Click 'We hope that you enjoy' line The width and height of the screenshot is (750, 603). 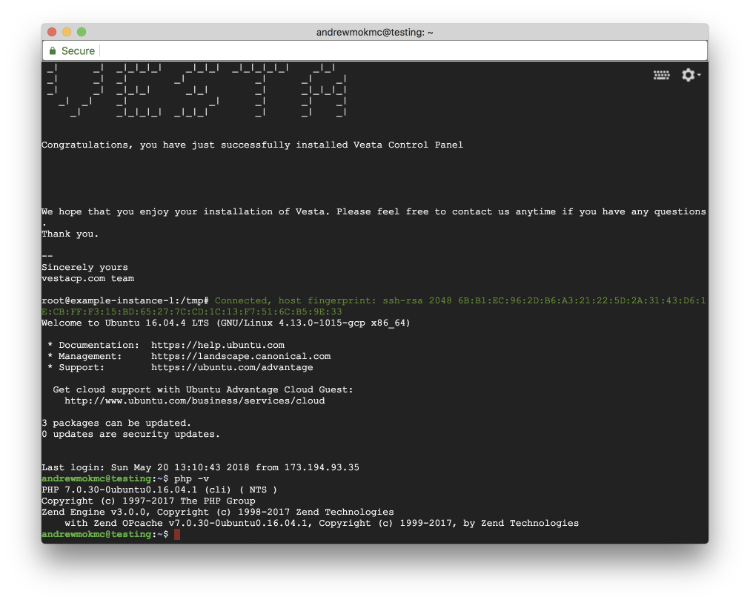tap(374, 212)
